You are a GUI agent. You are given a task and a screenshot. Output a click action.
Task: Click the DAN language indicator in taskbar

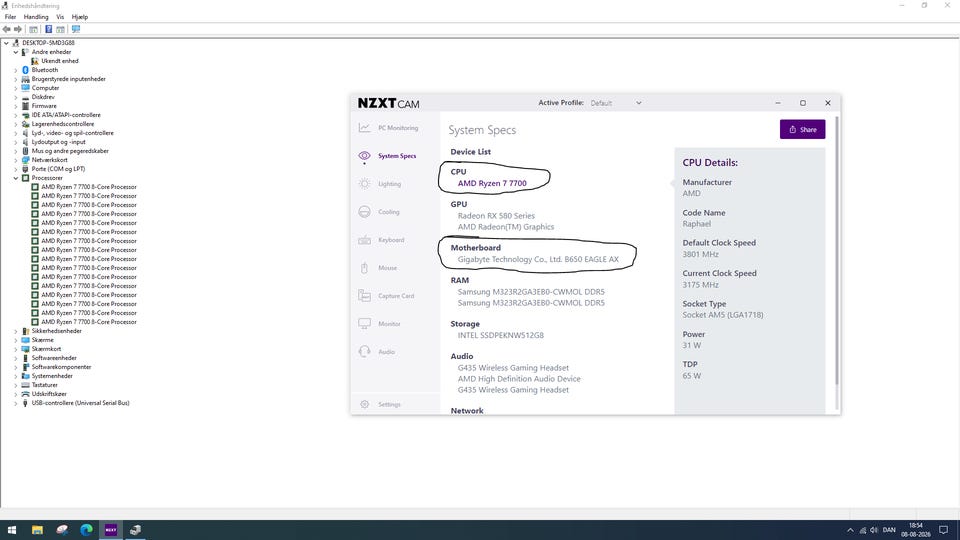889,530
